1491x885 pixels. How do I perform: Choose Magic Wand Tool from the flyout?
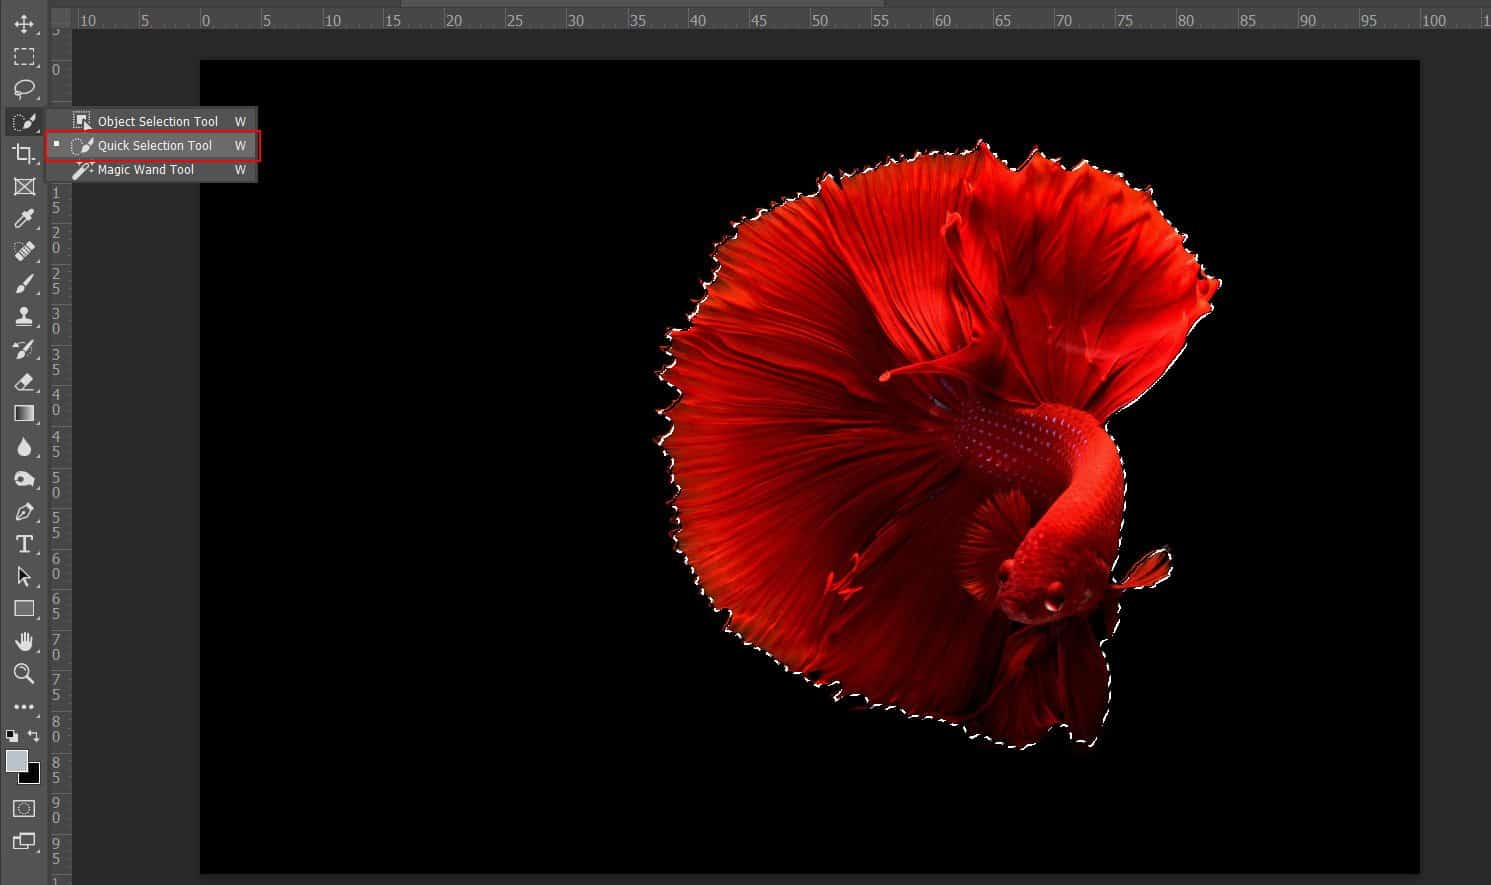[x=146, y=169]
